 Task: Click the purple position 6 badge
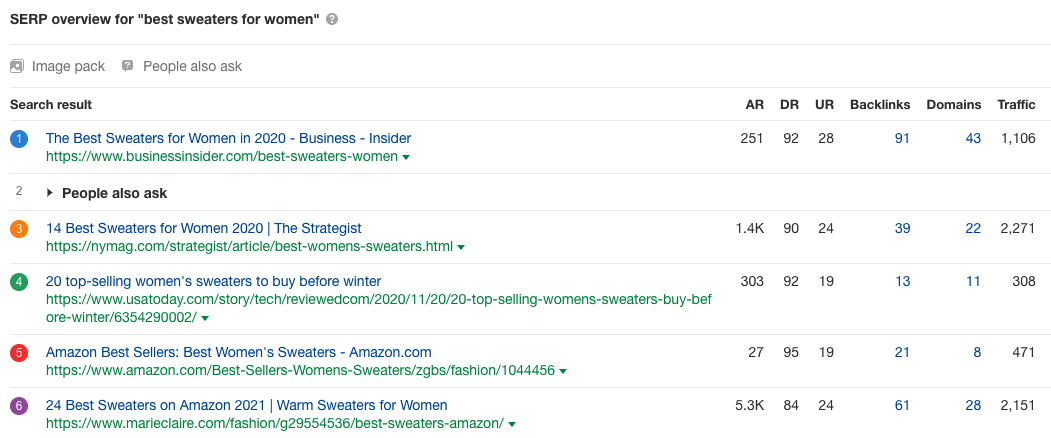tap(19, 406)
